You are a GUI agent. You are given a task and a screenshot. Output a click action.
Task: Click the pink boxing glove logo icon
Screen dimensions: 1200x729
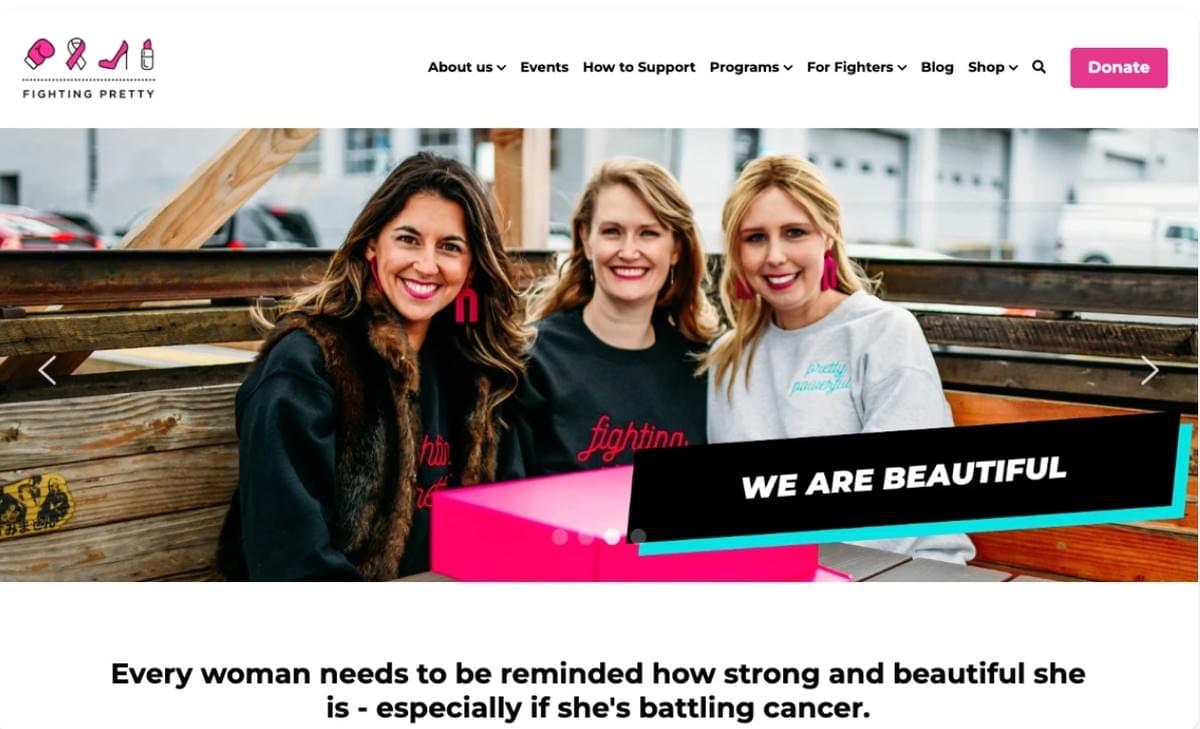pyautogui.click(x=39, y=53)
